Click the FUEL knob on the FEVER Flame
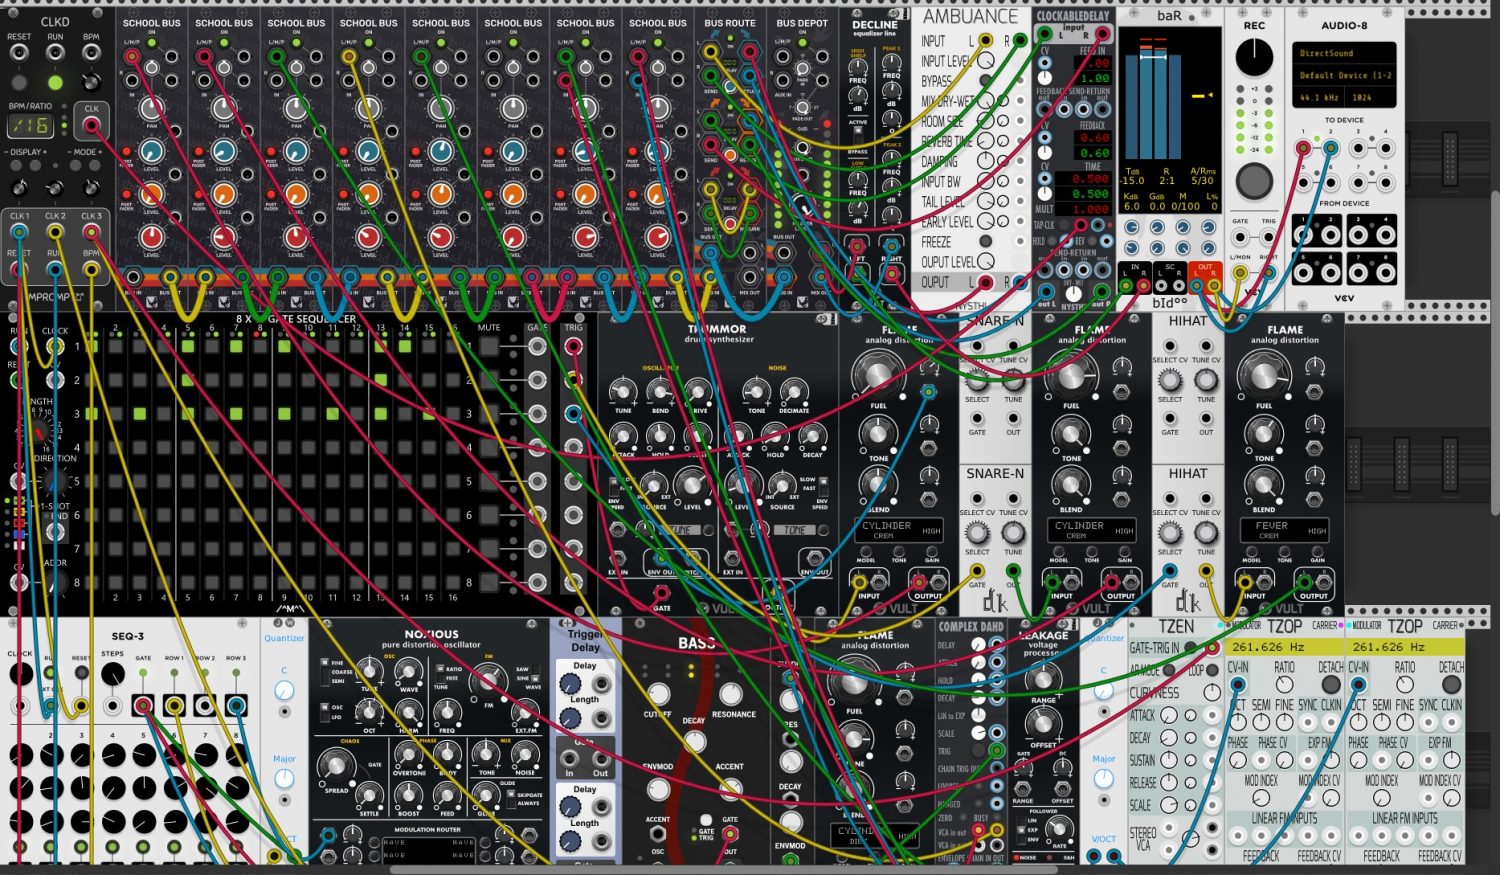This screenshot has height=875, width=1500. [x=1264, y=376]
